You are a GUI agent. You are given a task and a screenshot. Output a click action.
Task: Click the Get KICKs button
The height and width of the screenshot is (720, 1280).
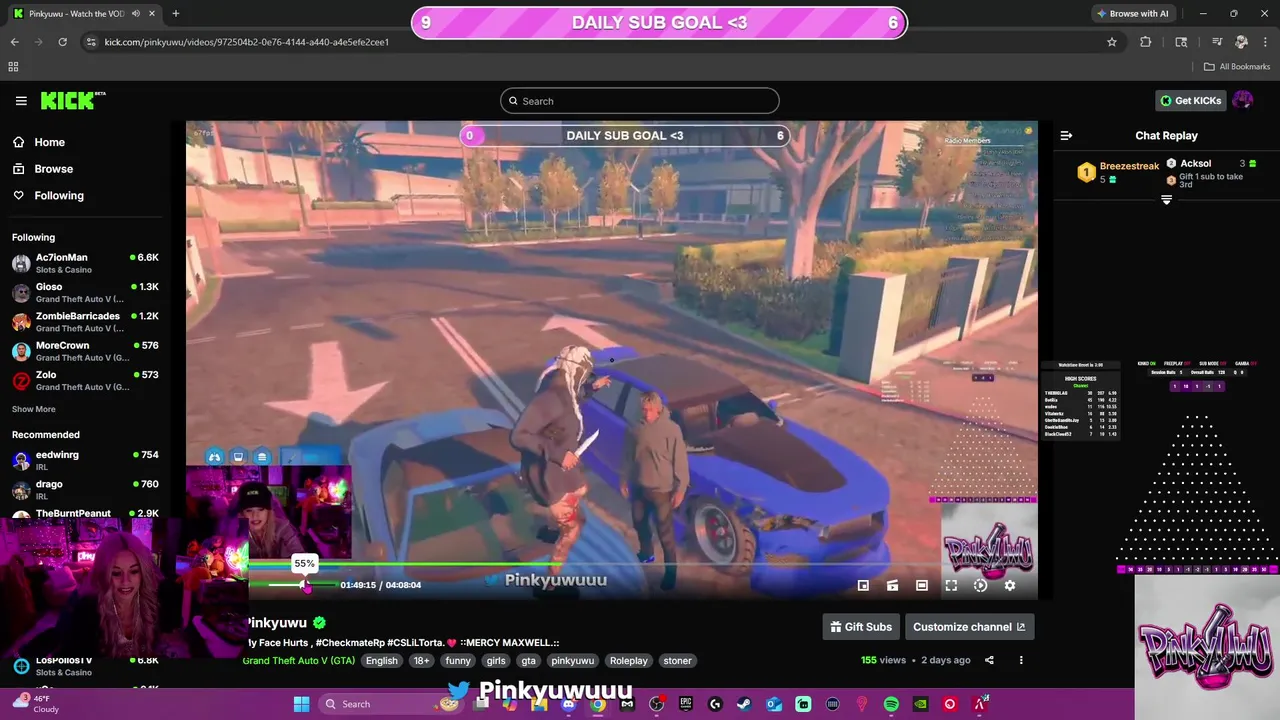click(1190, 100)
